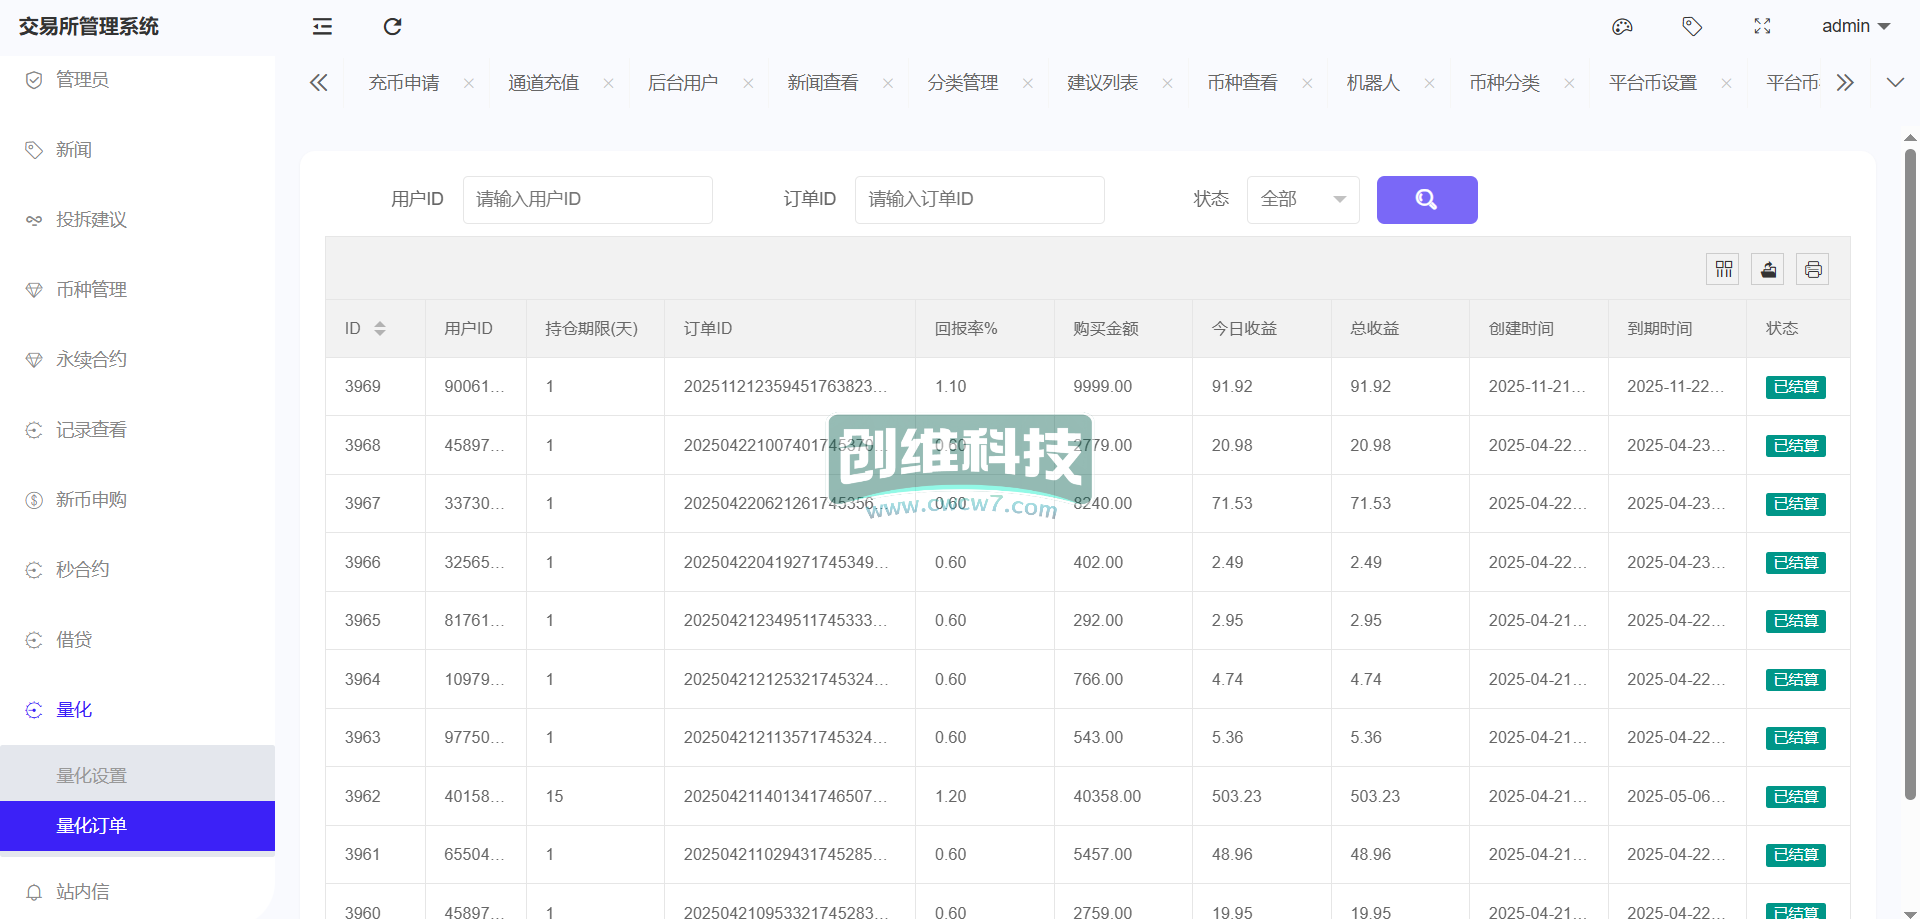
Task: Expand the tab list down-chevron
Action: pos(1895,83)
